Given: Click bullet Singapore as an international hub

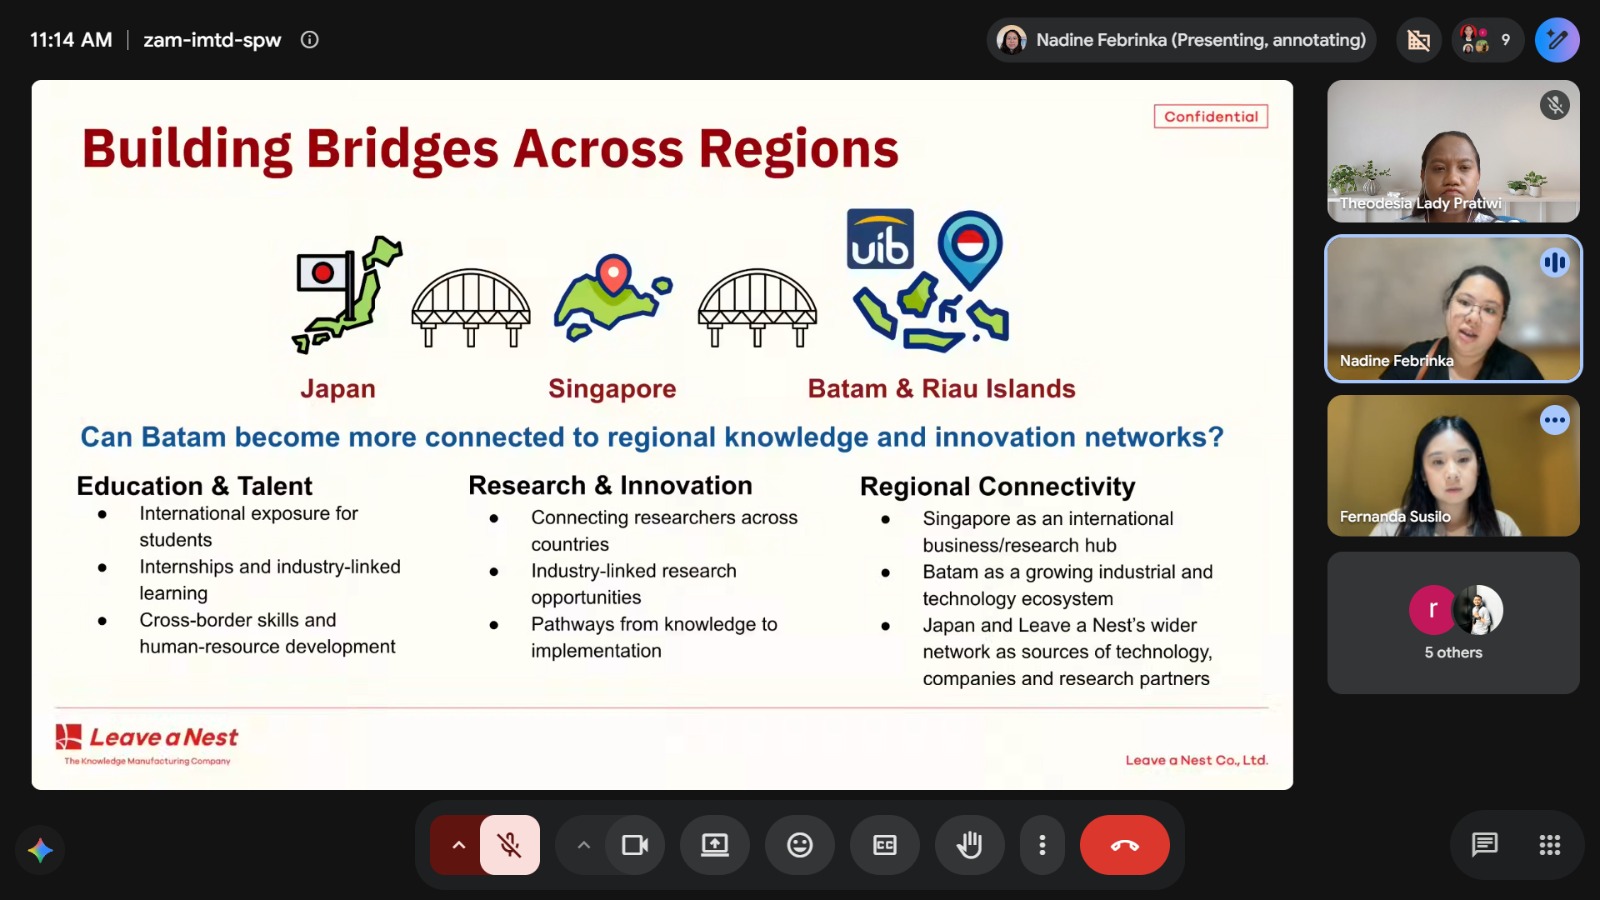Looking at the screenshot, I should pos(1048,532).
